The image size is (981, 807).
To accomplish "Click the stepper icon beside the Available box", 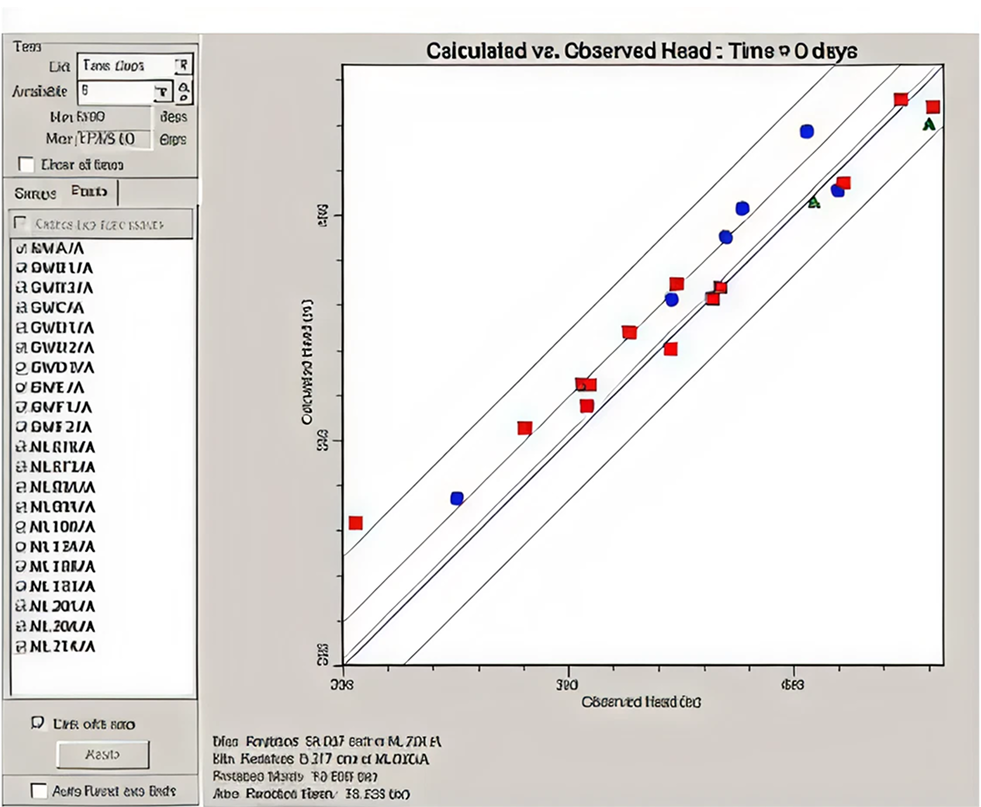I will click(x=184, y=92).
